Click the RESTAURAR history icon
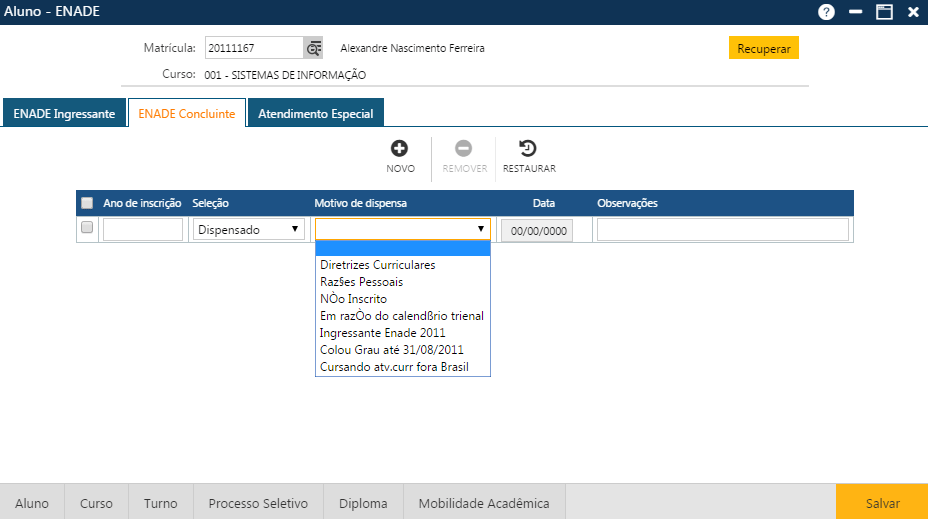The height and width of the screenshot is (519, 929). click(x=527, y=148)
